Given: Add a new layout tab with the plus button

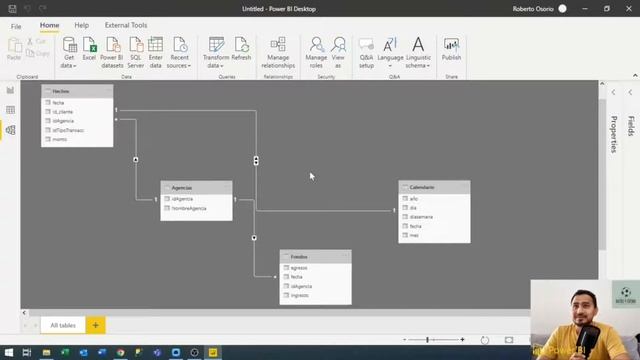Looking at the screenshot, I should pyautogui.click(x=96, y=325).
